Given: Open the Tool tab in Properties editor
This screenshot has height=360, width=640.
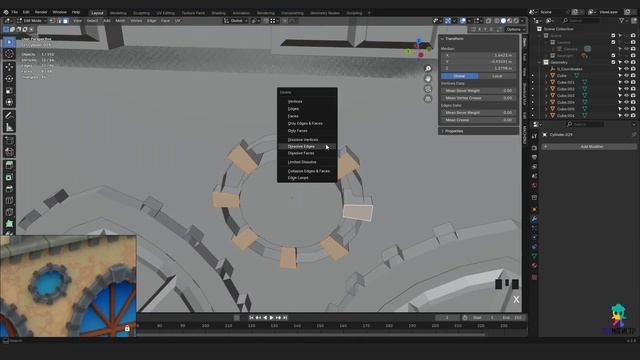Looking at the screenshot, I should 534,136.
